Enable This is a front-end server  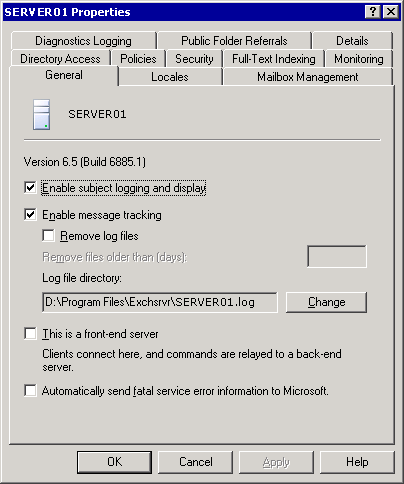pyautogui.click(x=30, y=334)
